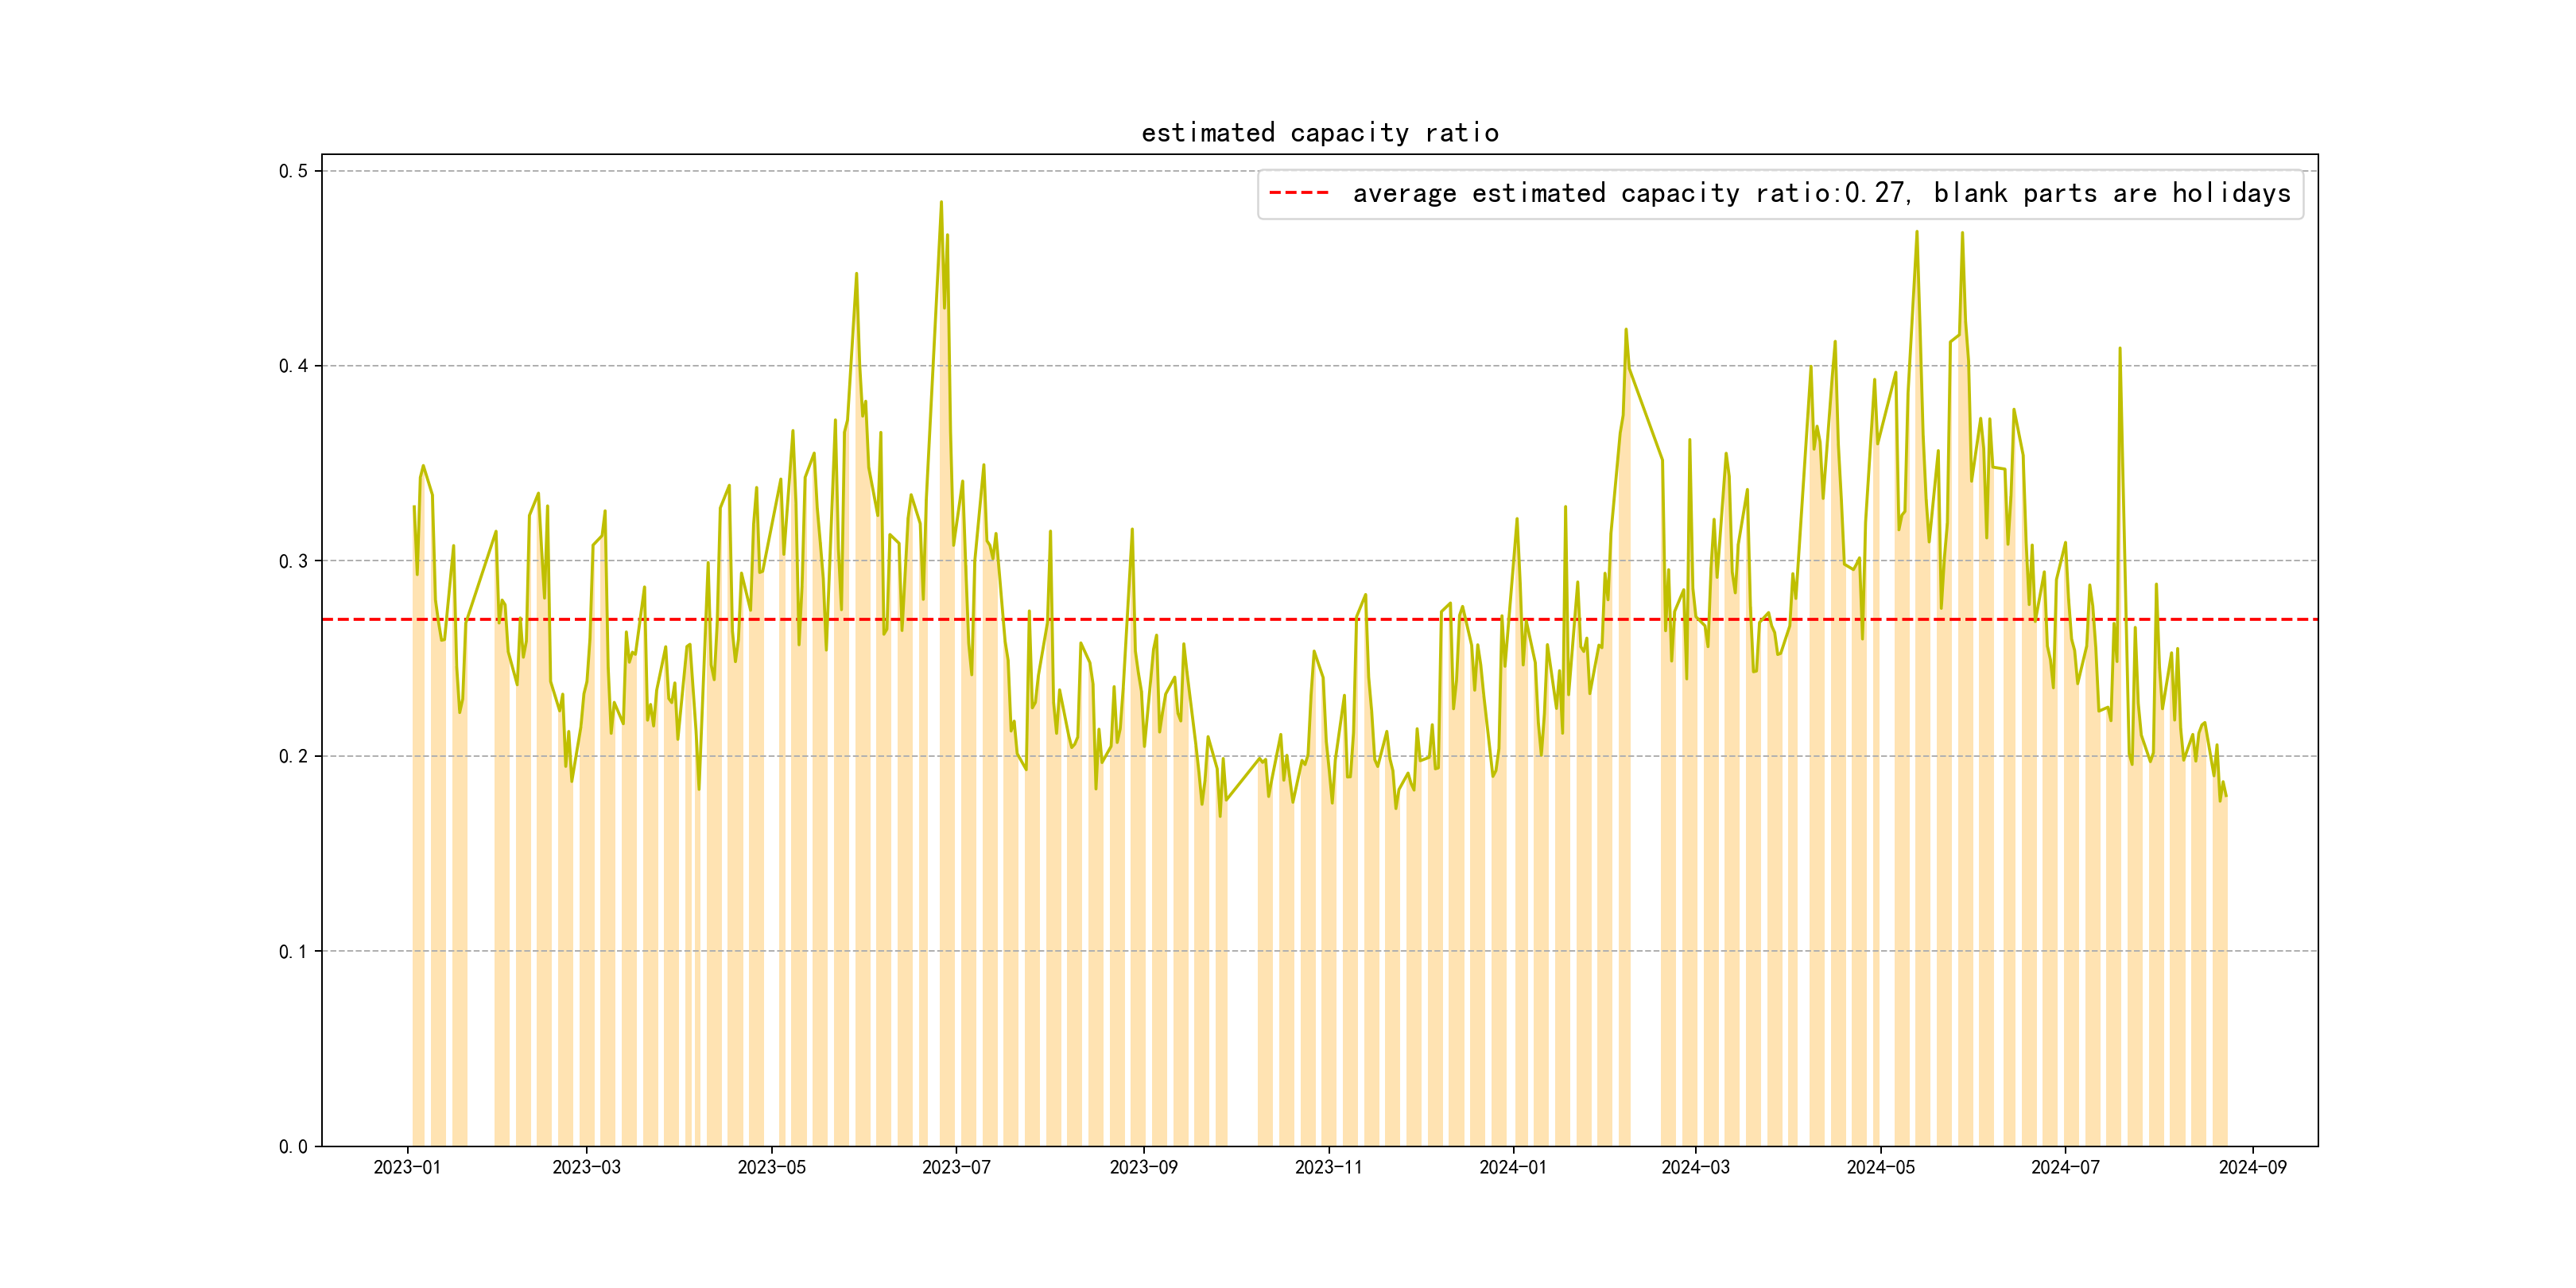
Task: Click the 2024-01 x-axis label
Action: tap(1513, 1167)
